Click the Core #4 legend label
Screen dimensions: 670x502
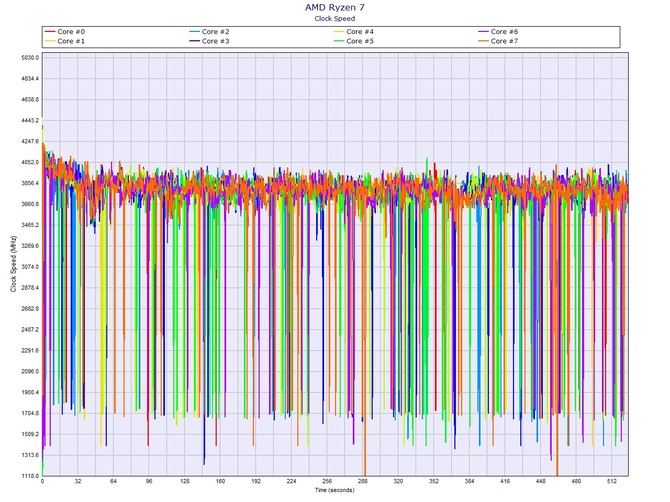(360, 32)
